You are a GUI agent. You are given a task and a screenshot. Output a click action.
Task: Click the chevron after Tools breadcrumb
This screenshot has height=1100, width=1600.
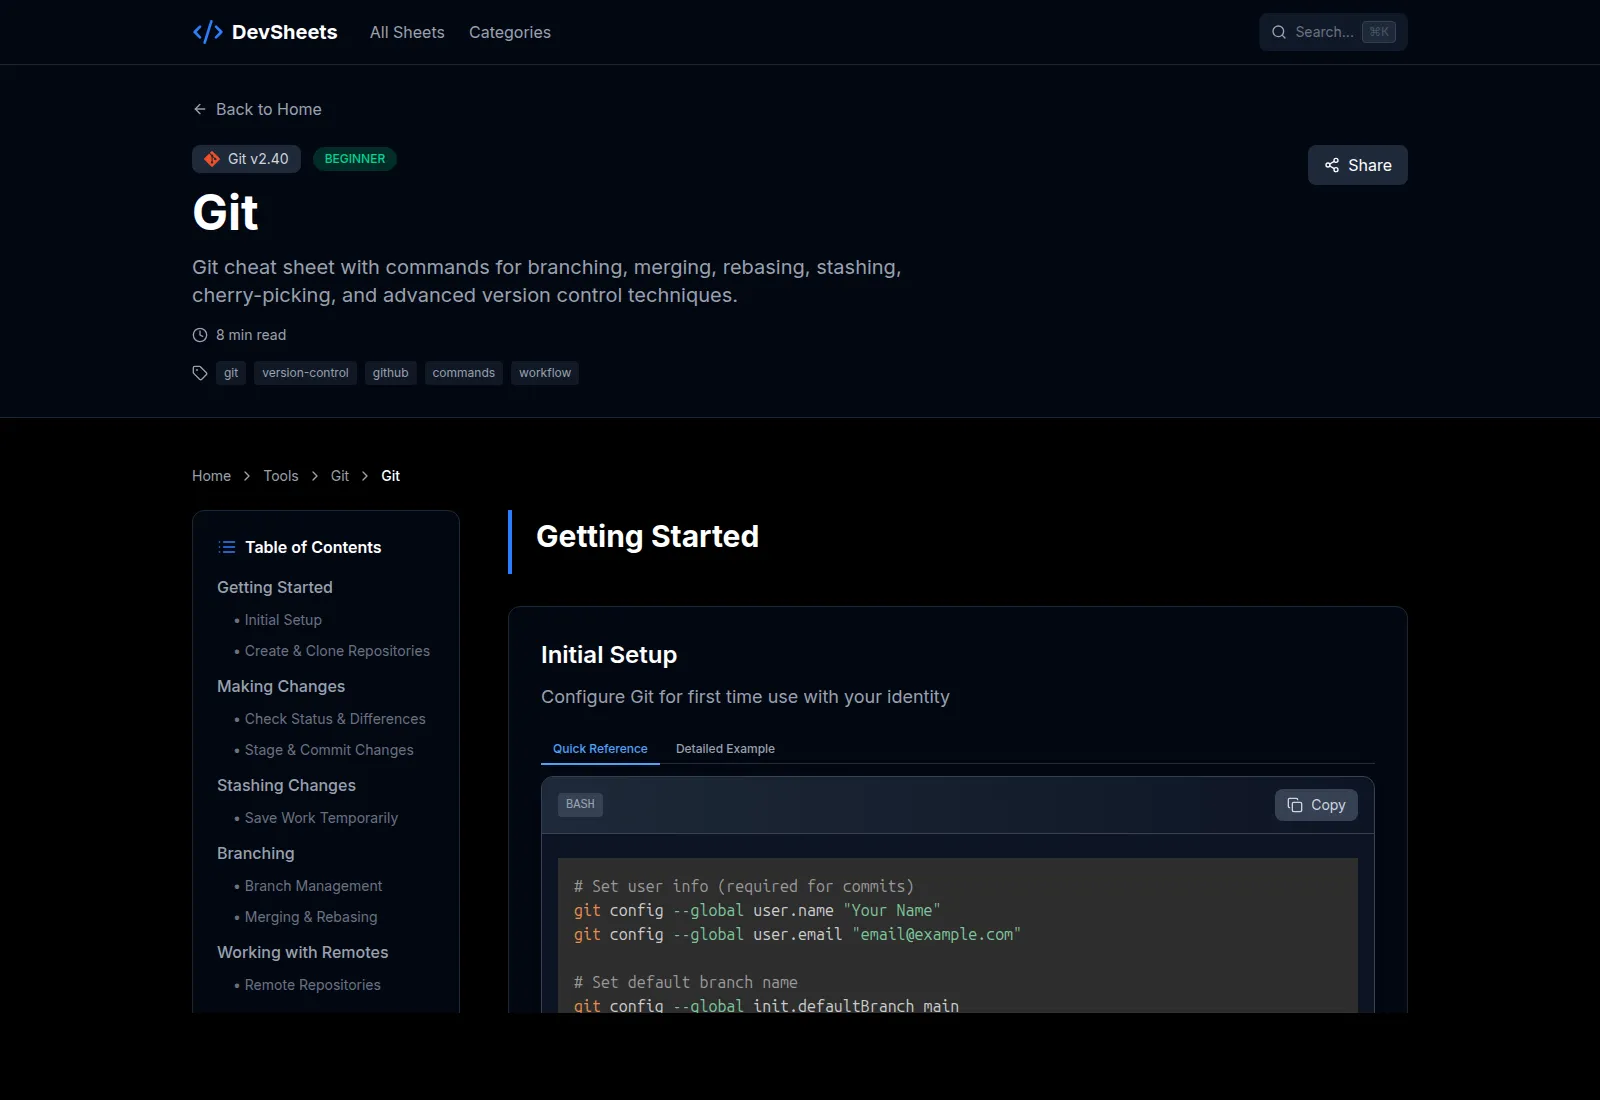point(315,476)
